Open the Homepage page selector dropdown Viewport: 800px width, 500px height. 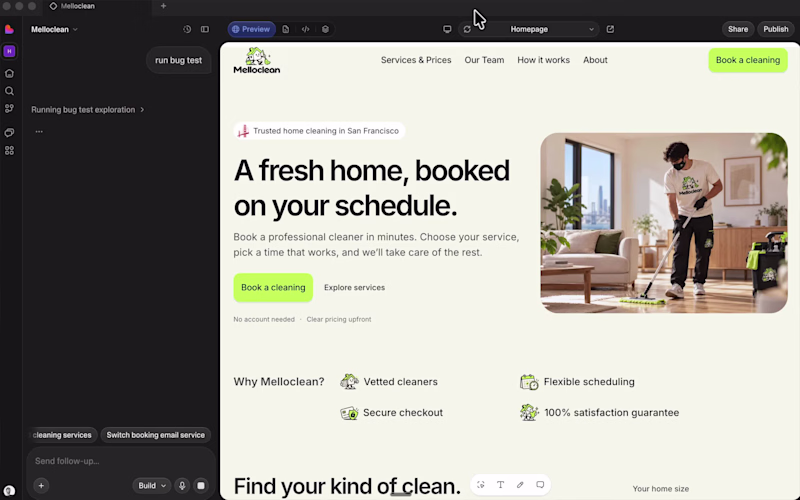(x=551, y=30)
